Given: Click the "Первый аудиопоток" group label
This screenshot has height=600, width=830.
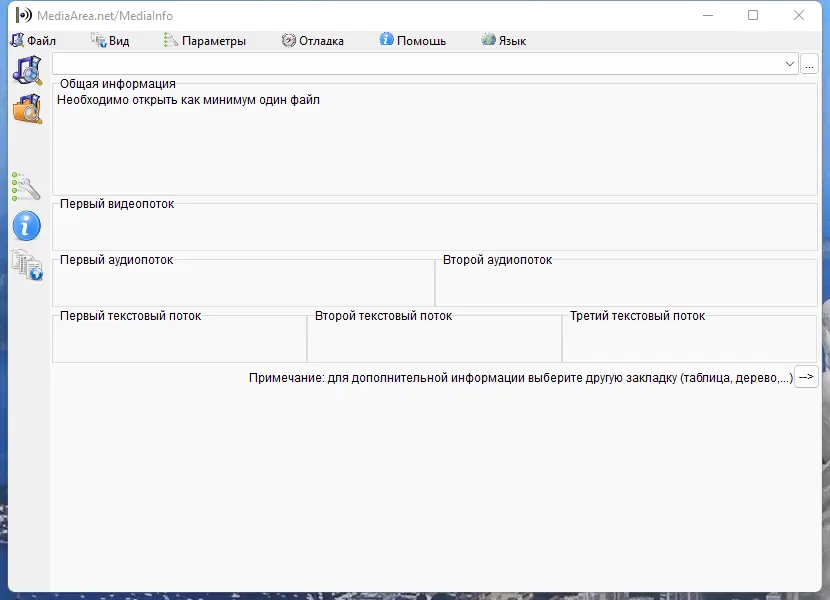Looking at the screenshot, I should [x=116, y=260].
